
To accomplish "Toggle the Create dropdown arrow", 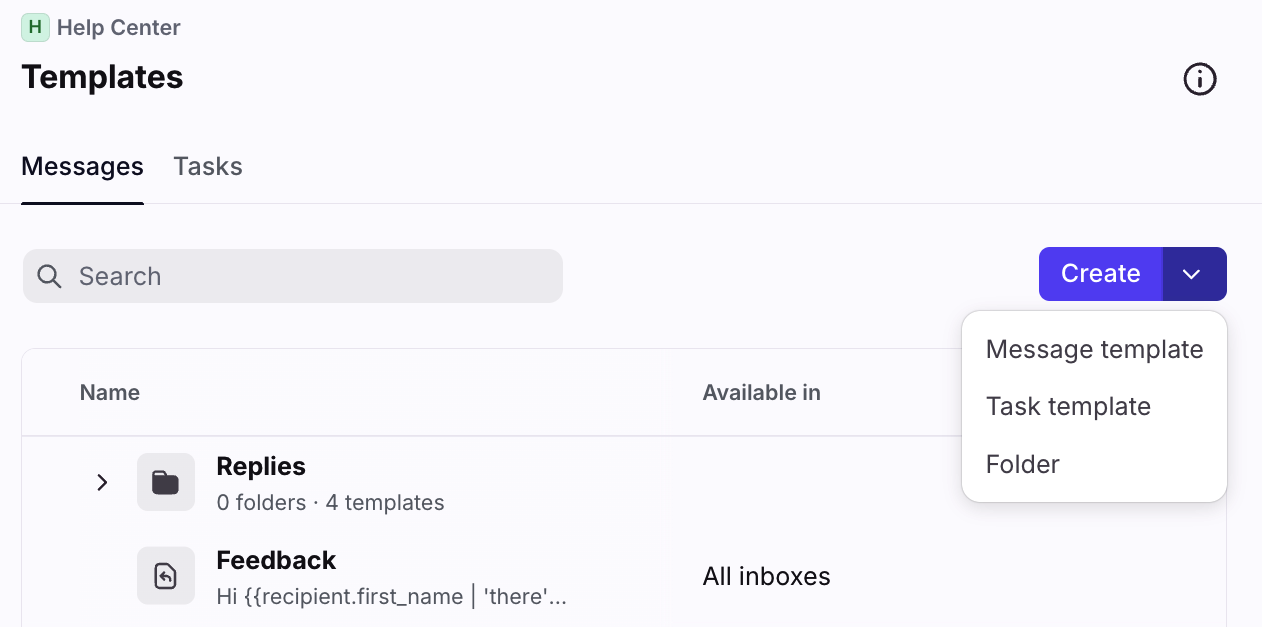I will (1193, 274).
